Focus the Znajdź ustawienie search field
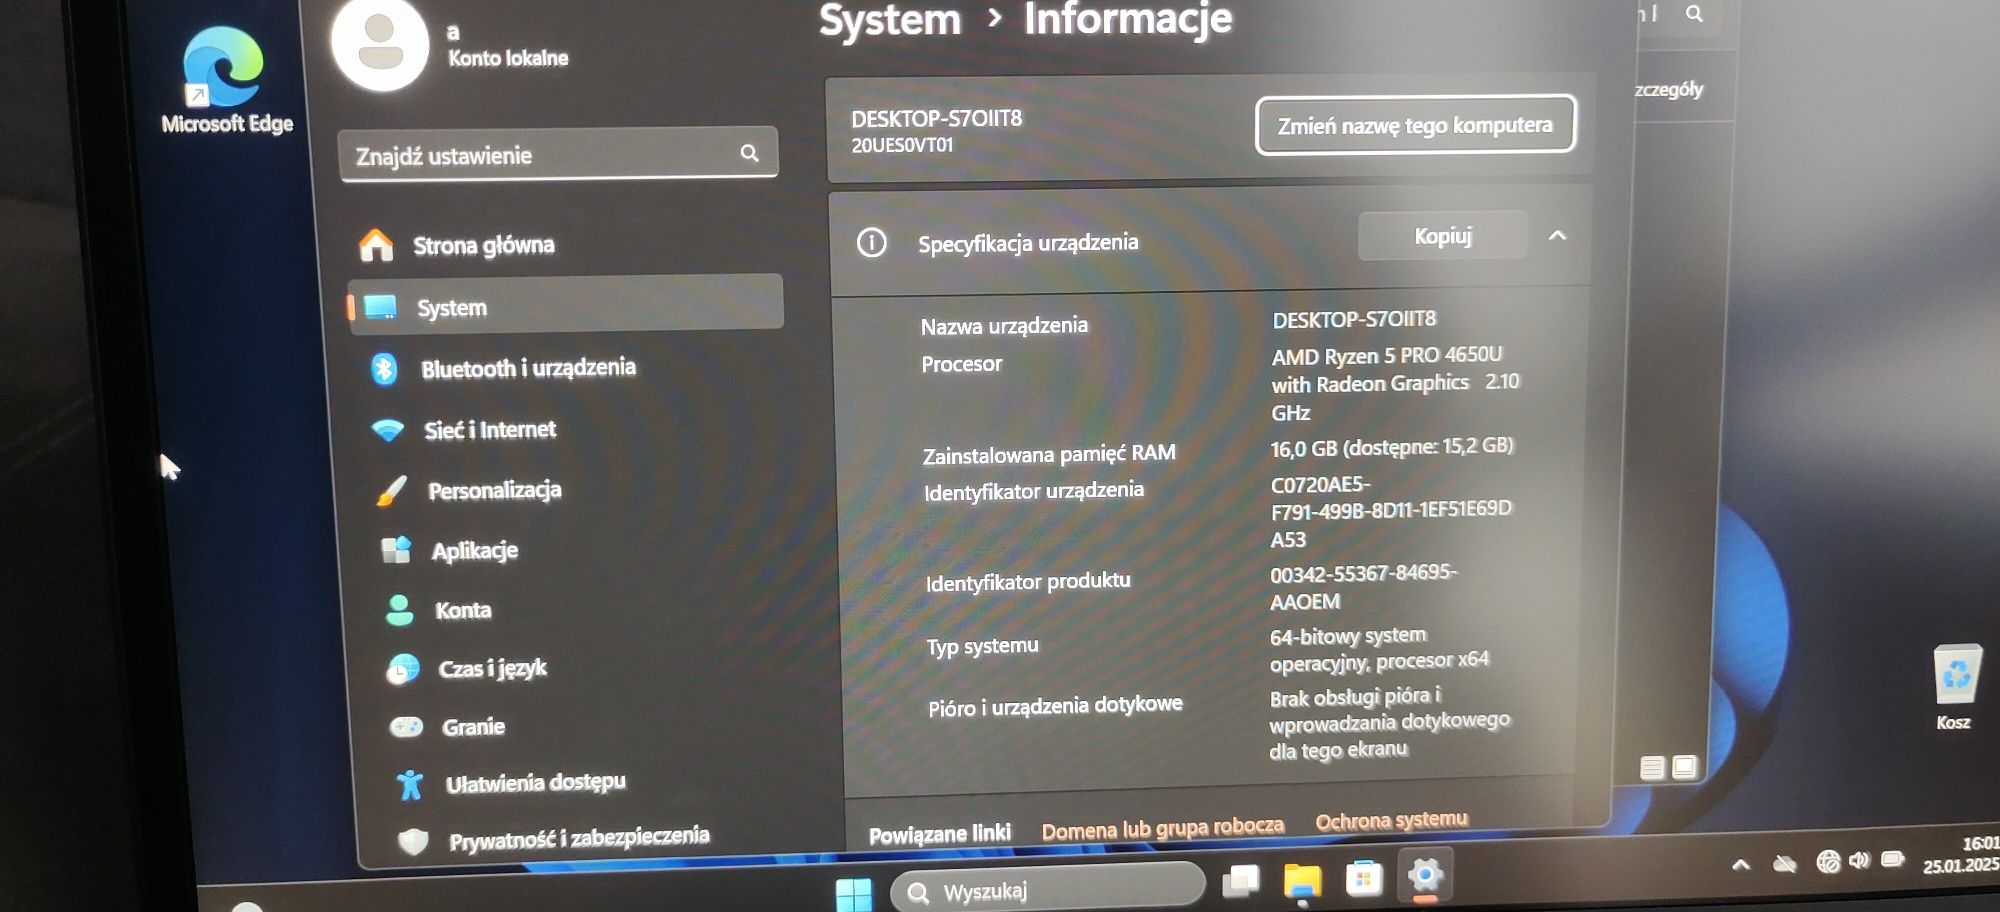Image resolution: width=2000 pixels, height=912 pixels. coord(558,154)
